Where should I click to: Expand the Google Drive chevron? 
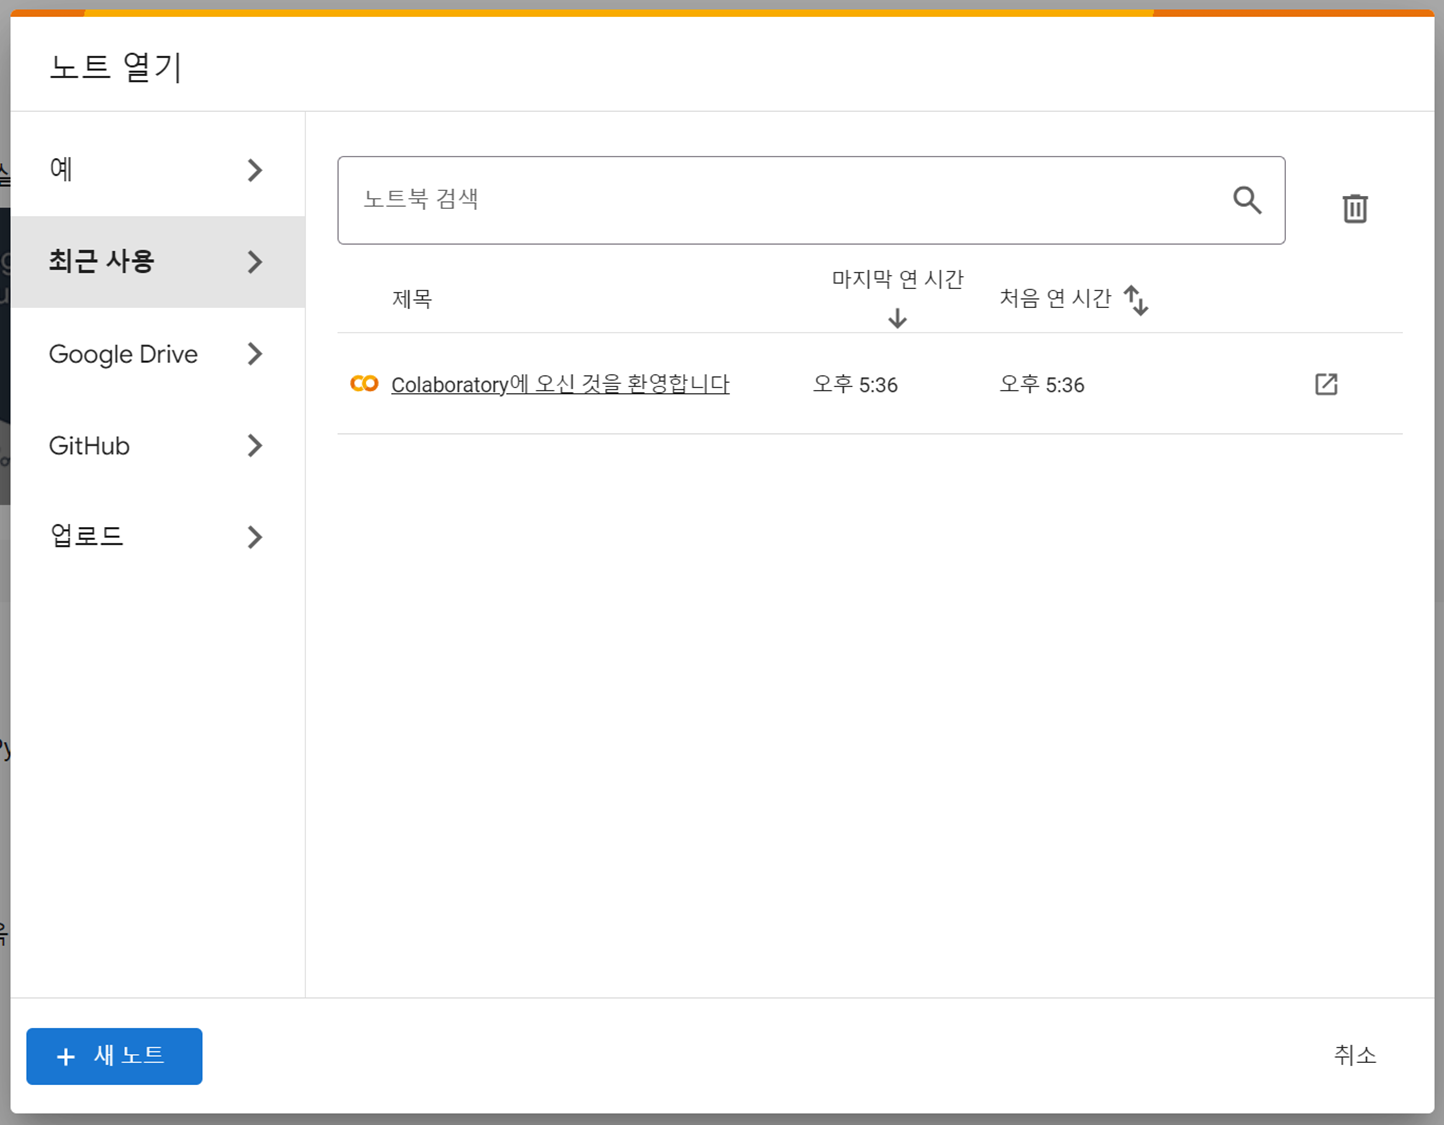click(x=255, y=354)
